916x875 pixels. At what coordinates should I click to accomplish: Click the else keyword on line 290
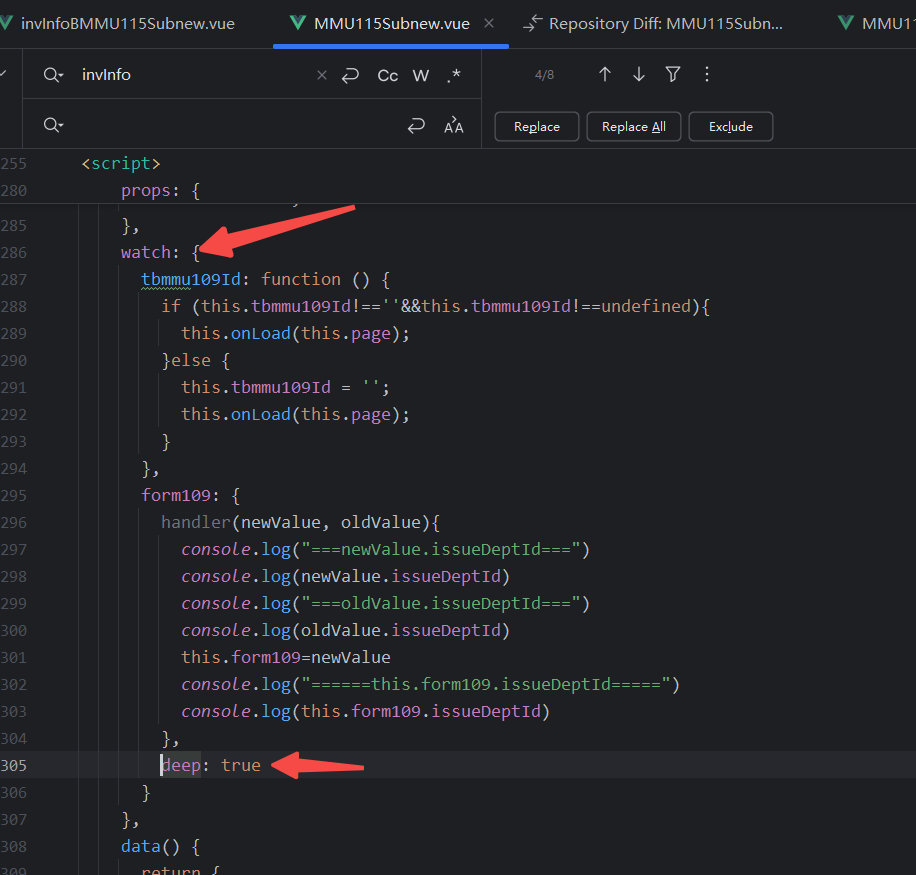point(191,360)
